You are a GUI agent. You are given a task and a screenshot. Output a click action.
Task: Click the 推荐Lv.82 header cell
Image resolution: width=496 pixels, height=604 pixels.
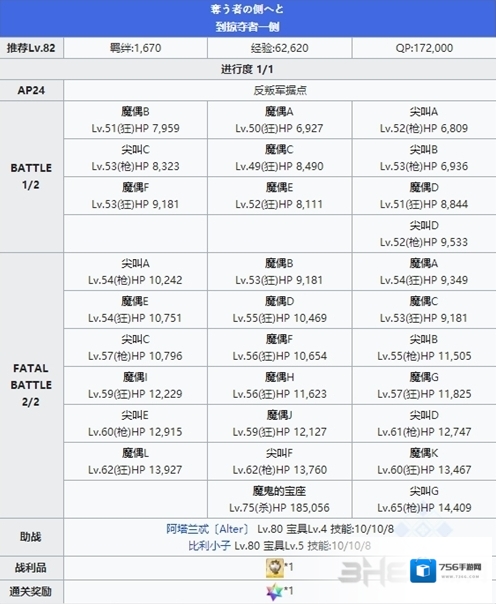point(31,48)
